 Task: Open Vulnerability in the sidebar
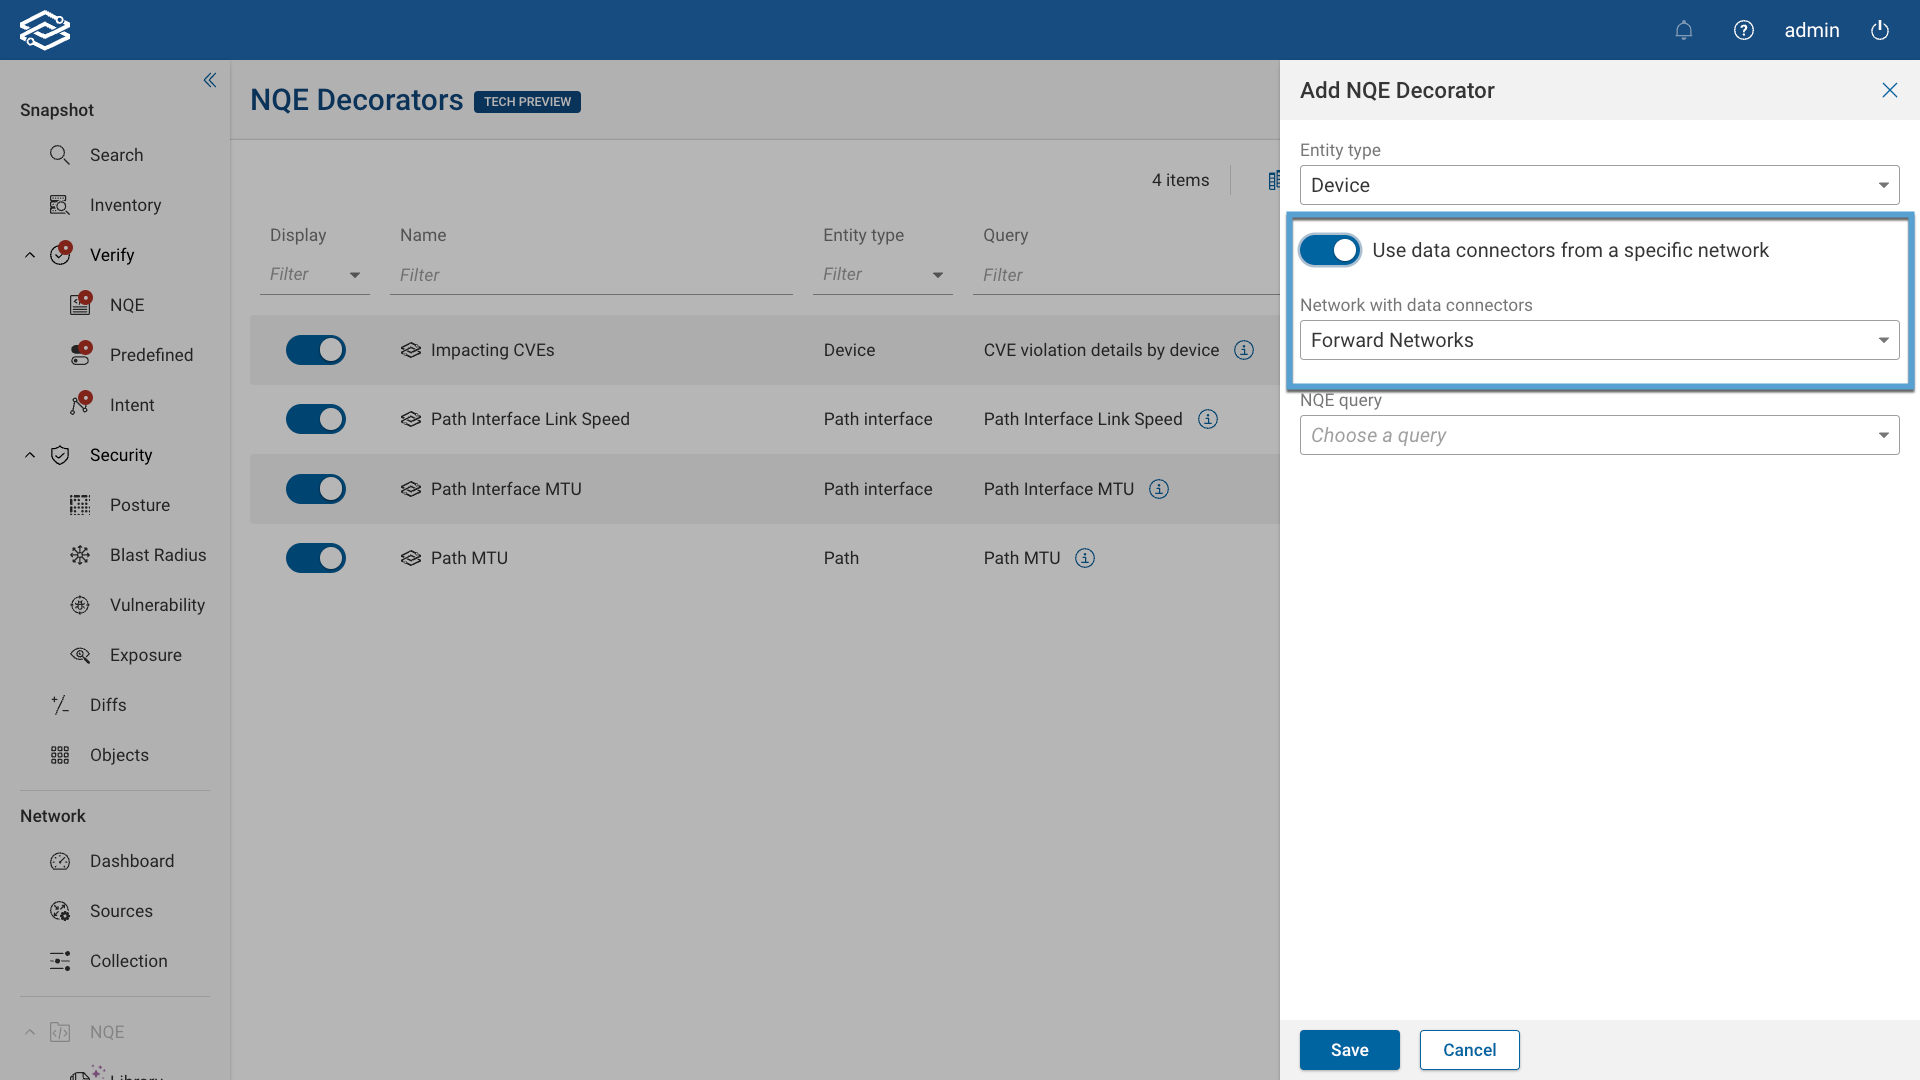pos(157,605)
